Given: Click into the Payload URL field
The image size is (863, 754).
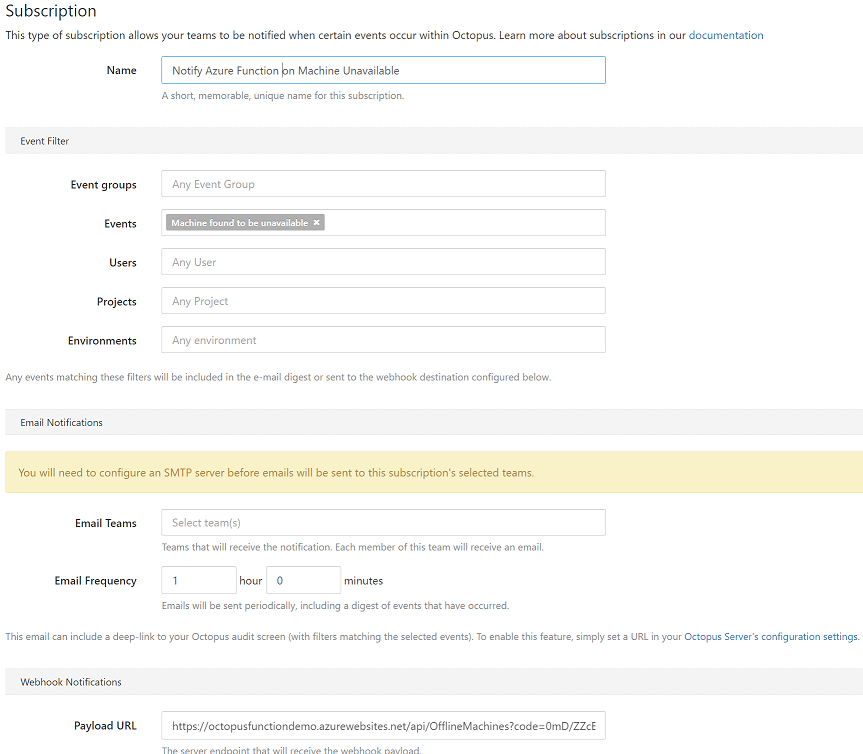Looking at the screenshot, I should coord(383,726).
